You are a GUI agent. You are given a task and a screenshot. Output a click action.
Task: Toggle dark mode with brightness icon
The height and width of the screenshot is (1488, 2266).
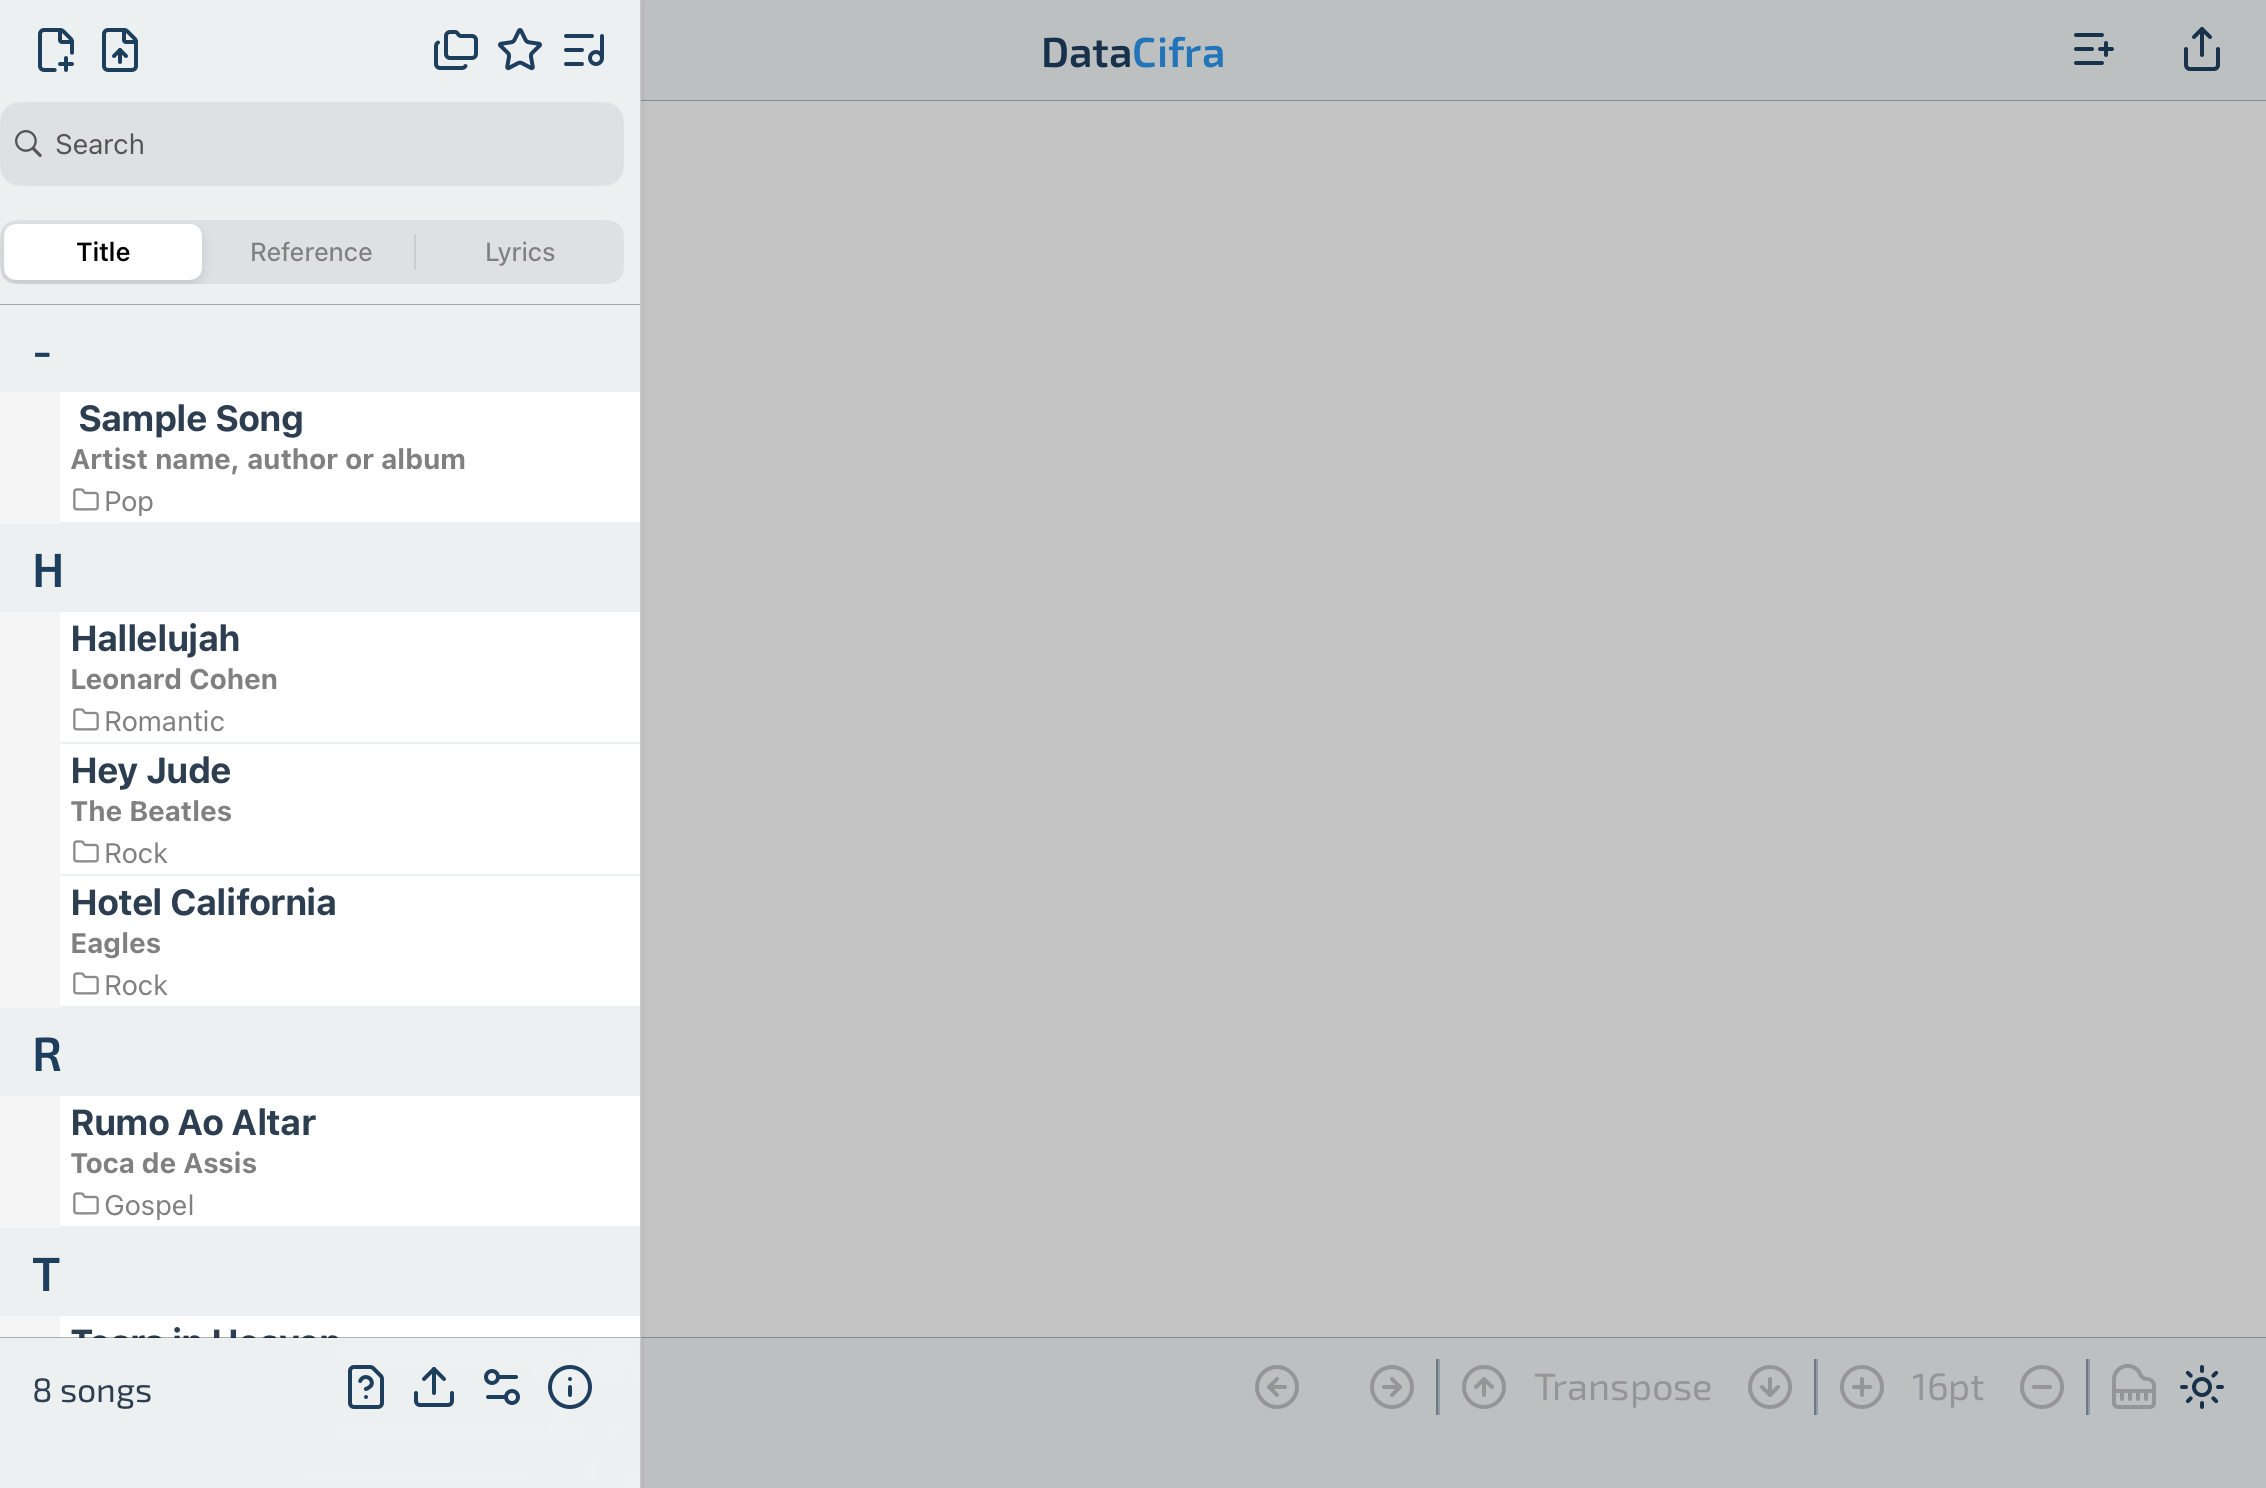click(2200, 1388)
